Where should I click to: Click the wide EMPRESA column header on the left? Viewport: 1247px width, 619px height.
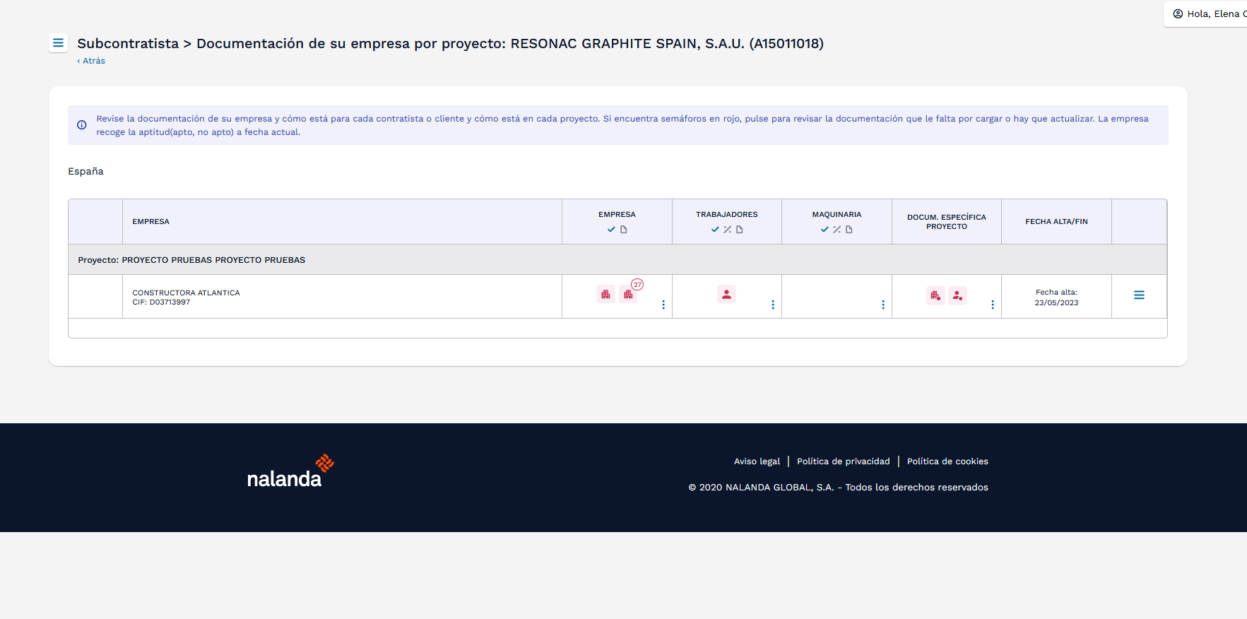342,222
